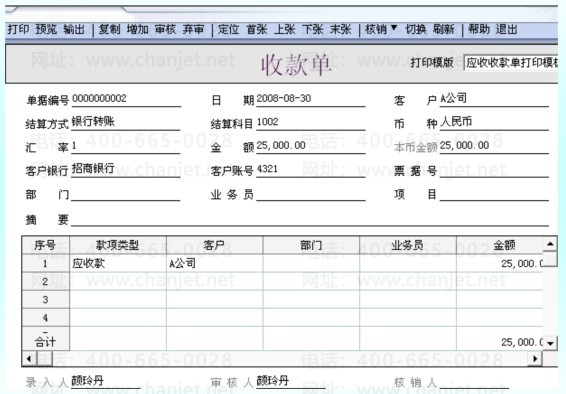566x394 pixels.
Task: Select row number 4 in grid
Action: (x=45, y=318)
